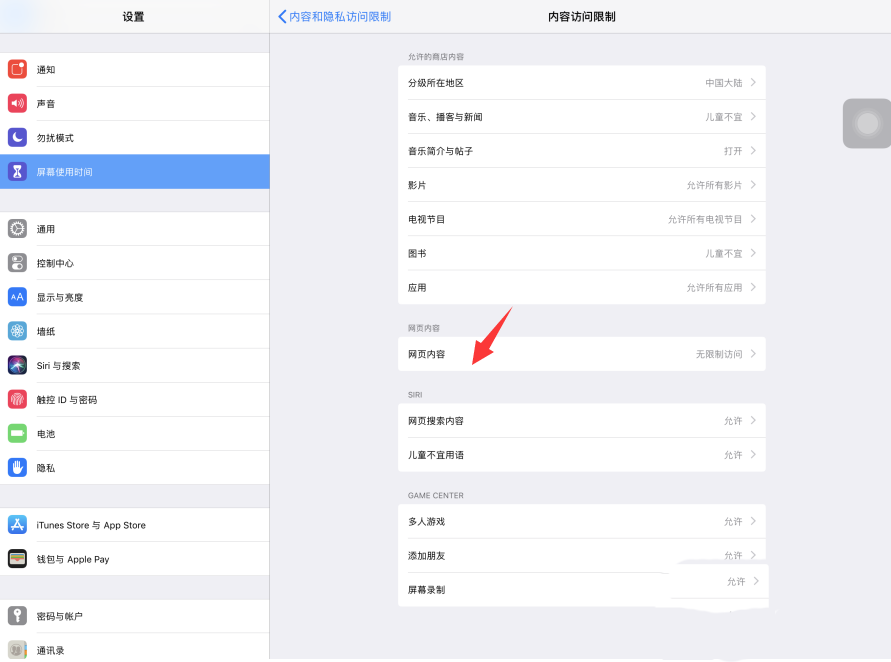This screenshot has width=891, height=662.
Task: Go back to 内容和隐私访问限制
Action: (335, 17)
